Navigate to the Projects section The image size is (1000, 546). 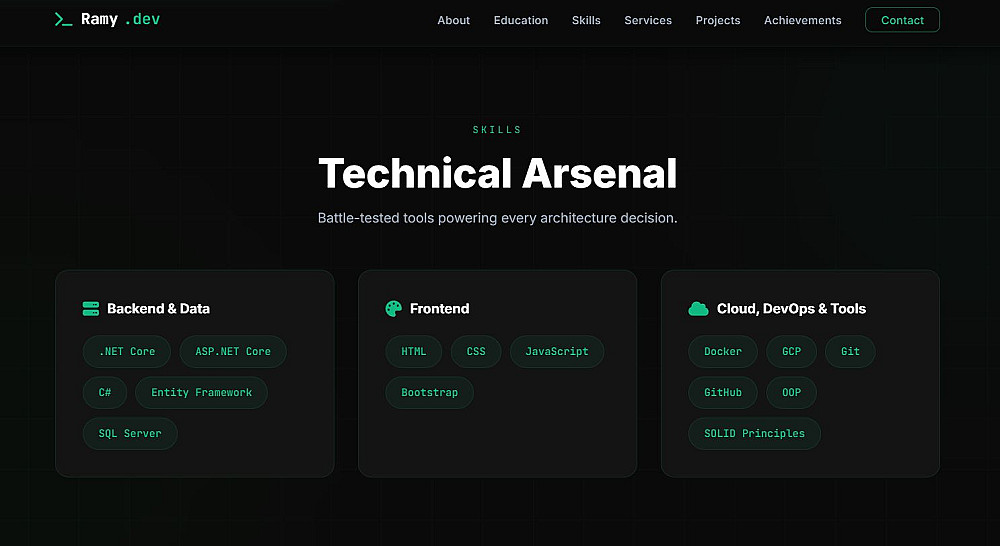[718, 20]
